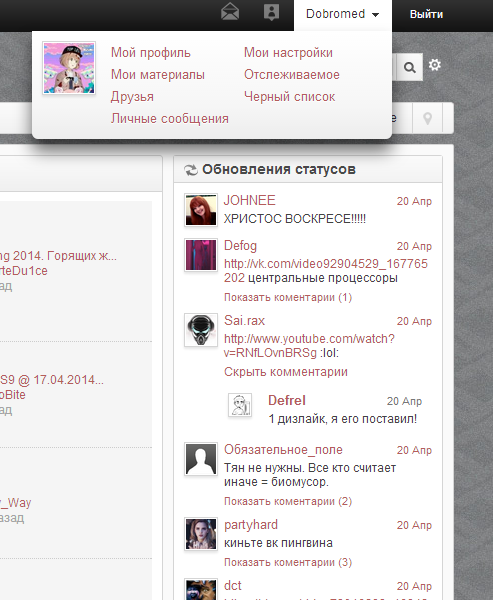Click the text "киньте вк пингвина"
The height and width of the screenshot is (600, 493).
coord(278,543)
